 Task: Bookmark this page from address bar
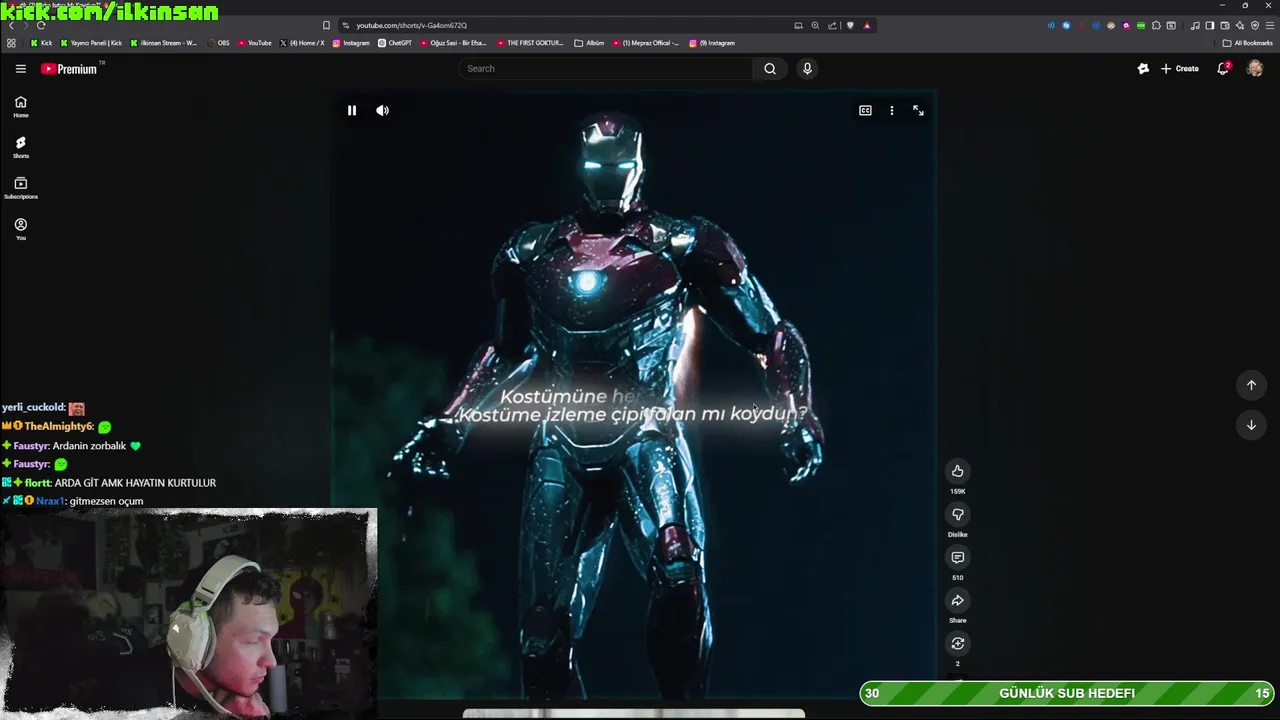pyautogui.click(x=326, y=25)
